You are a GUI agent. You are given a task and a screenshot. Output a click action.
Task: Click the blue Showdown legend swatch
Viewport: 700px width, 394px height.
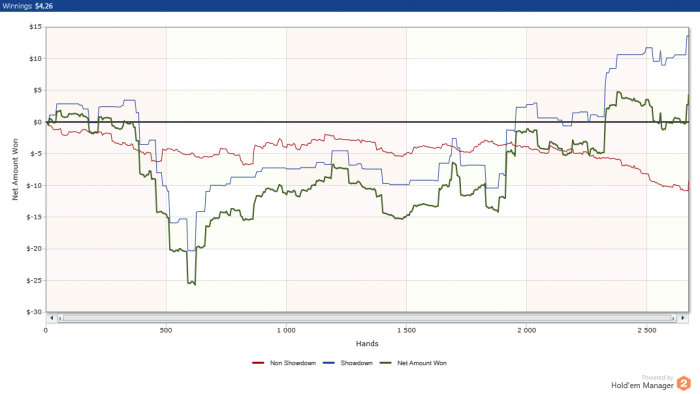[x=329, y=363]
